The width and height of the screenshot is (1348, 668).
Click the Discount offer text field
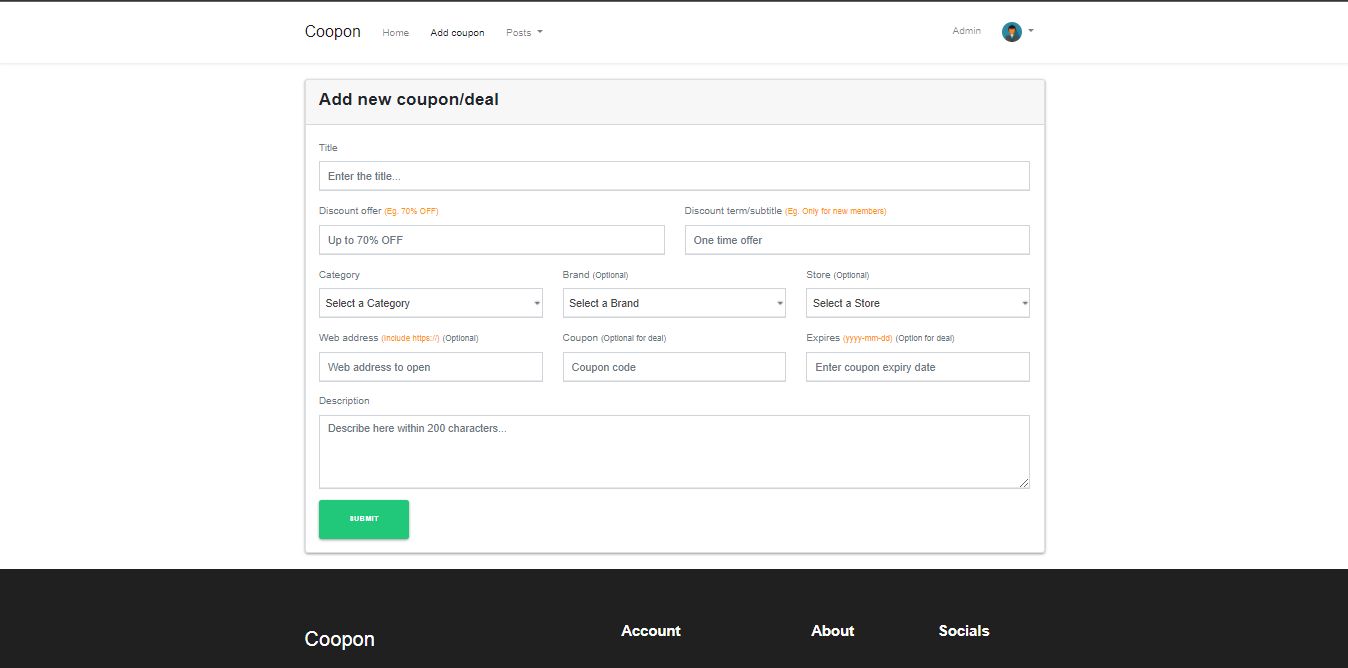[491, 240]
